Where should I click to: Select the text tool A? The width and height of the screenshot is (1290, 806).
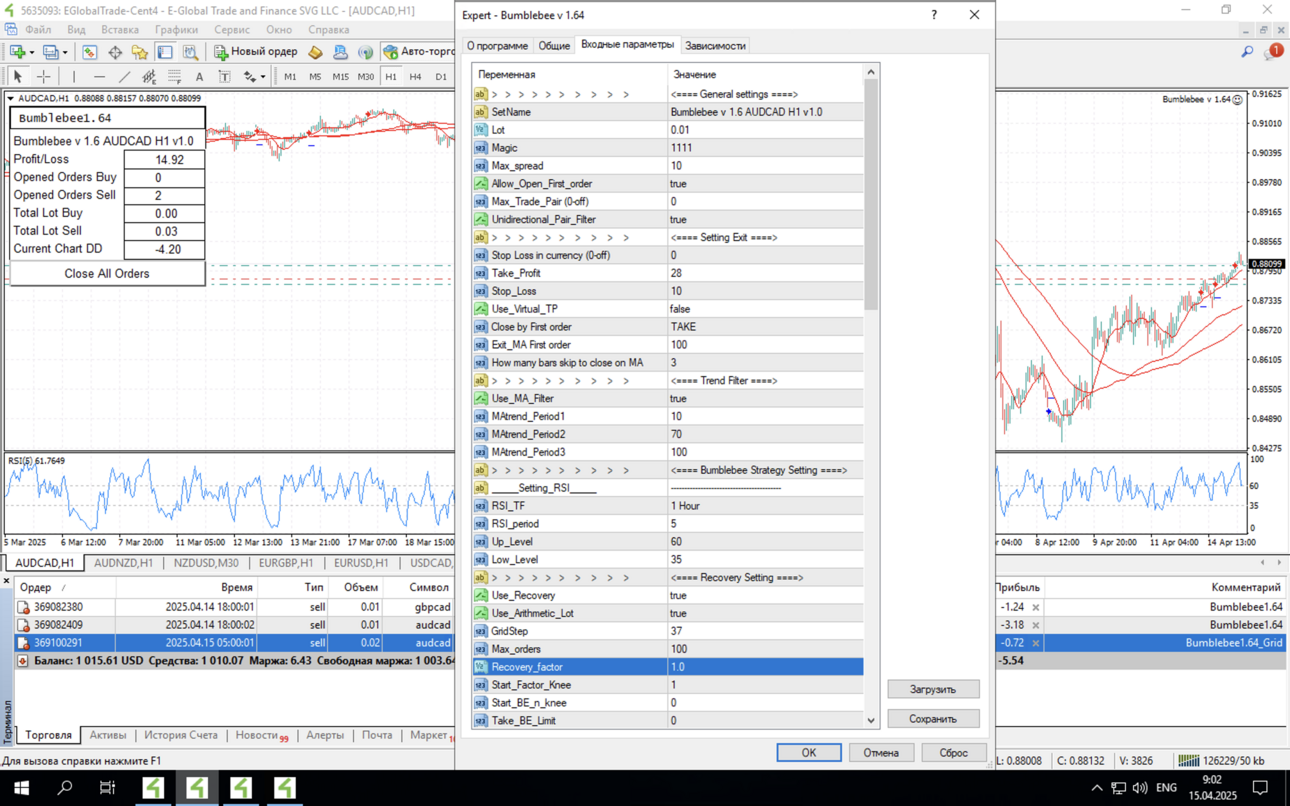click(199, 77)
